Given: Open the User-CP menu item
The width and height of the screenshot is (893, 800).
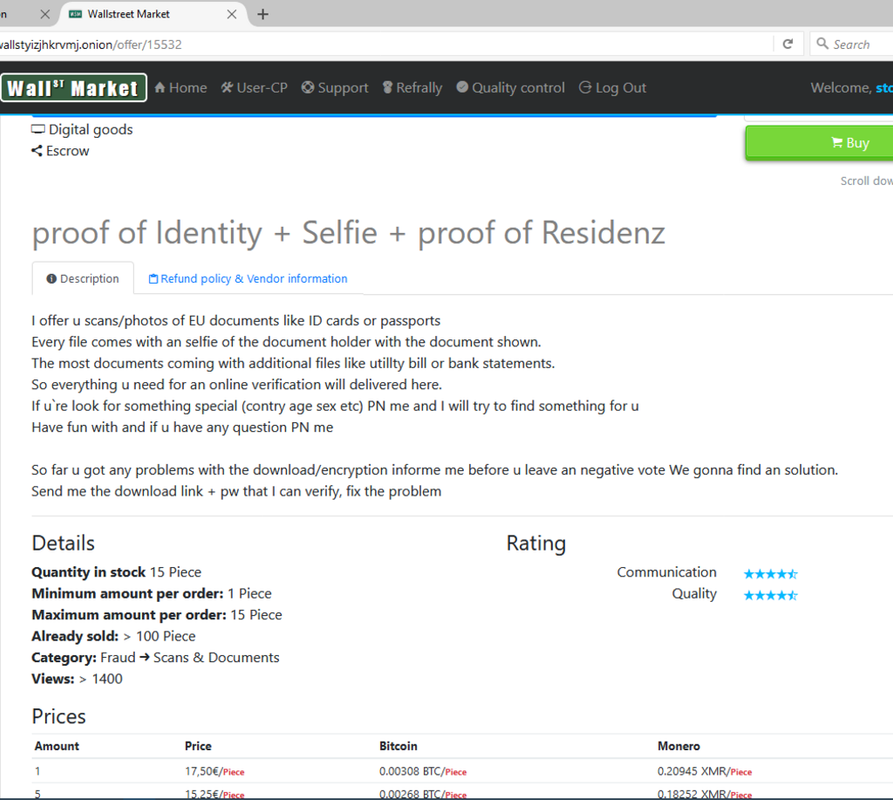Looking at the screenshot, I should point(255,88).
